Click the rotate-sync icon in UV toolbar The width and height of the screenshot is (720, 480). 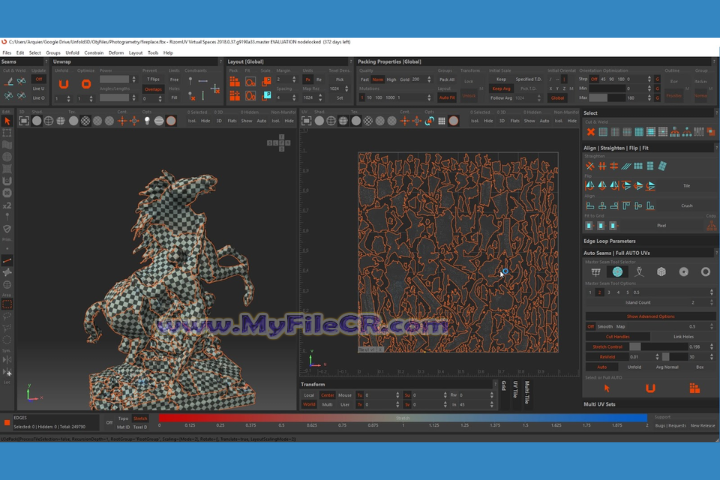point(429,121)
